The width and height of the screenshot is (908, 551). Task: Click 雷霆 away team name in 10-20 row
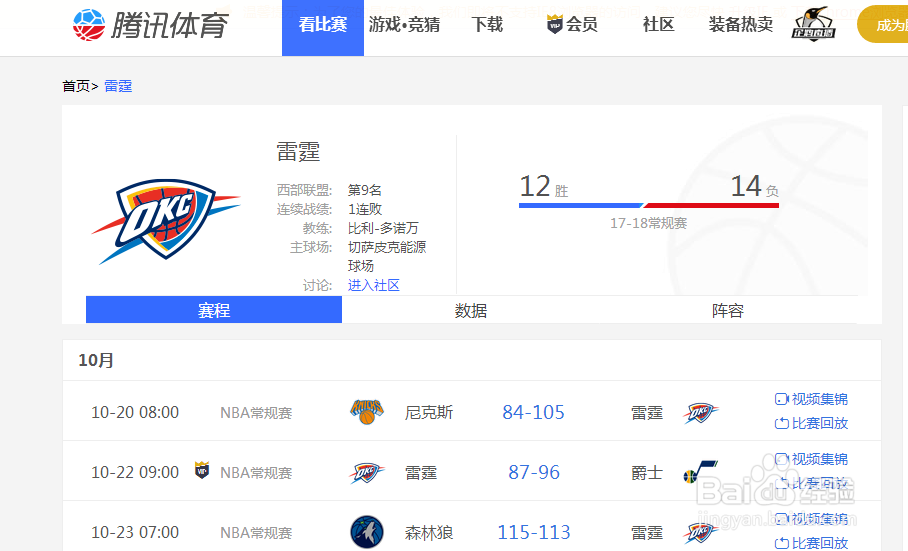pos(647,413)
